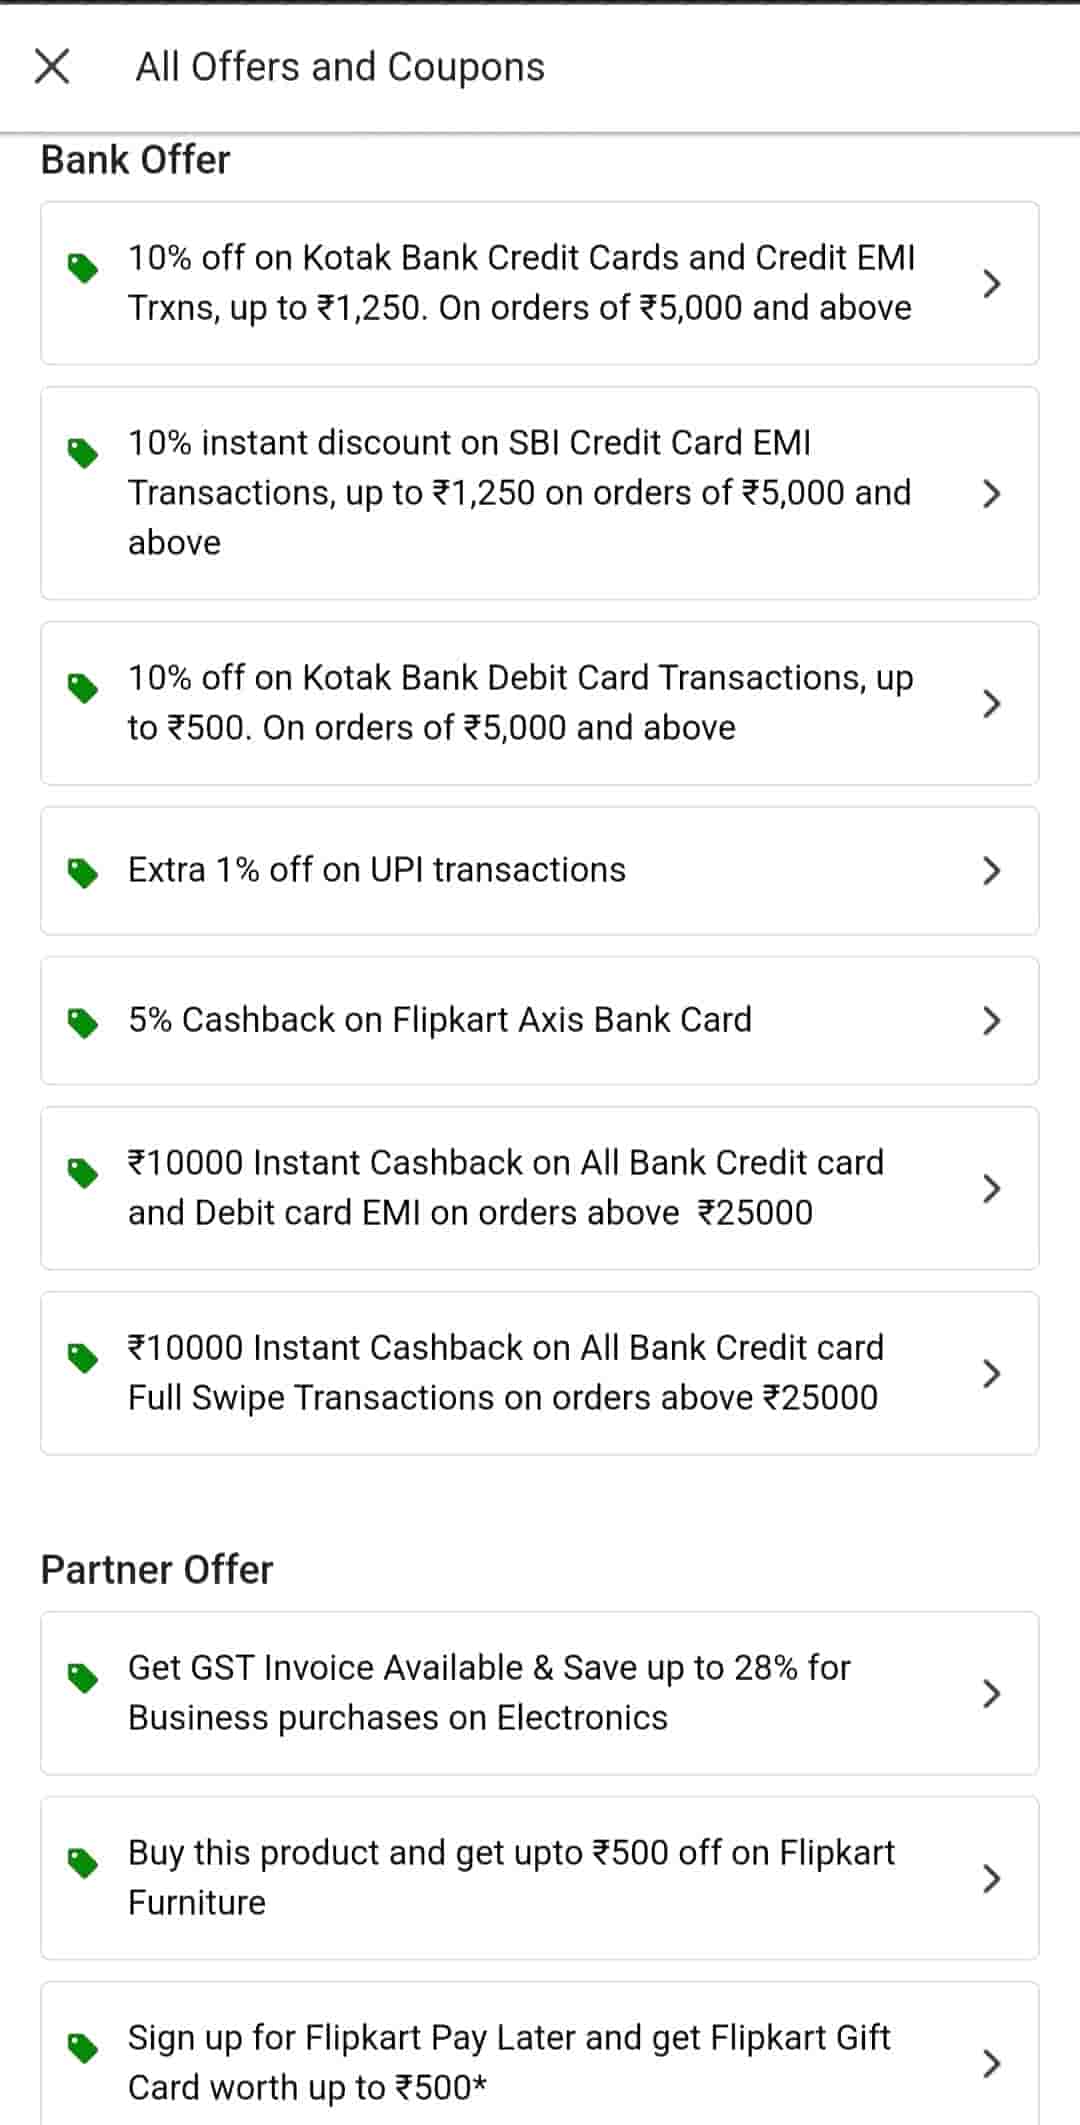Screen dimensions: 1080x2125
Task: Expand Extra 1% off on UPI chevron
Action: pyautogui.click(x=991, y=871)
